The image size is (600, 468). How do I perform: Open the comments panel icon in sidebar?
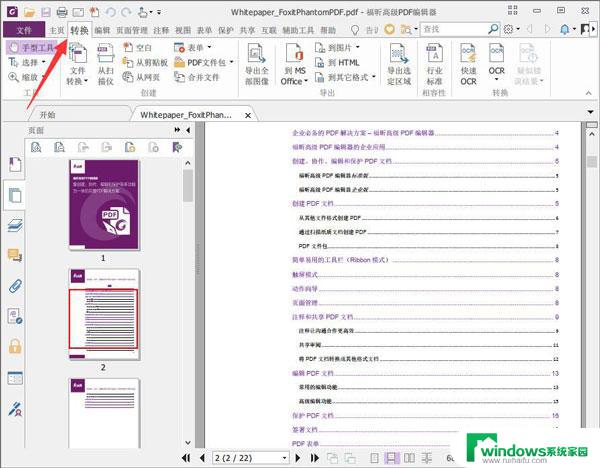[15, 255]
